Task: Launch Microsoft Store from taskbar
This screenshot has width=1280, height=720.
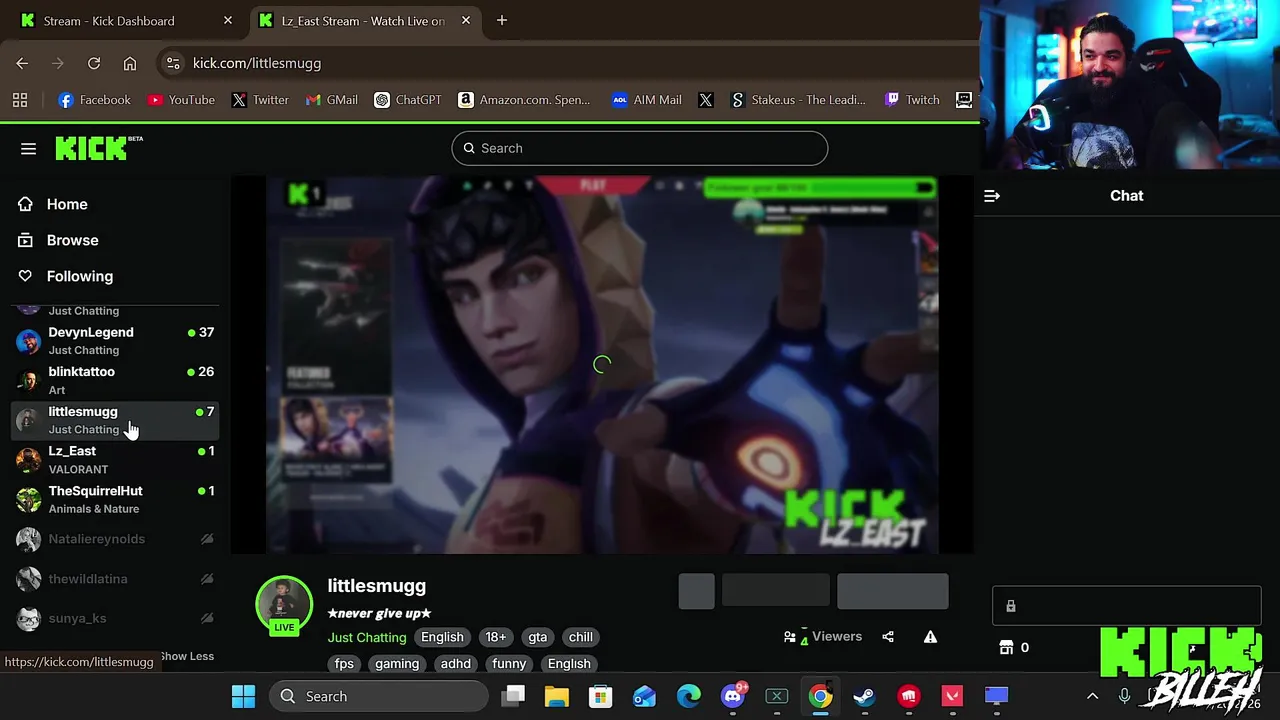Action: point(600,696)
